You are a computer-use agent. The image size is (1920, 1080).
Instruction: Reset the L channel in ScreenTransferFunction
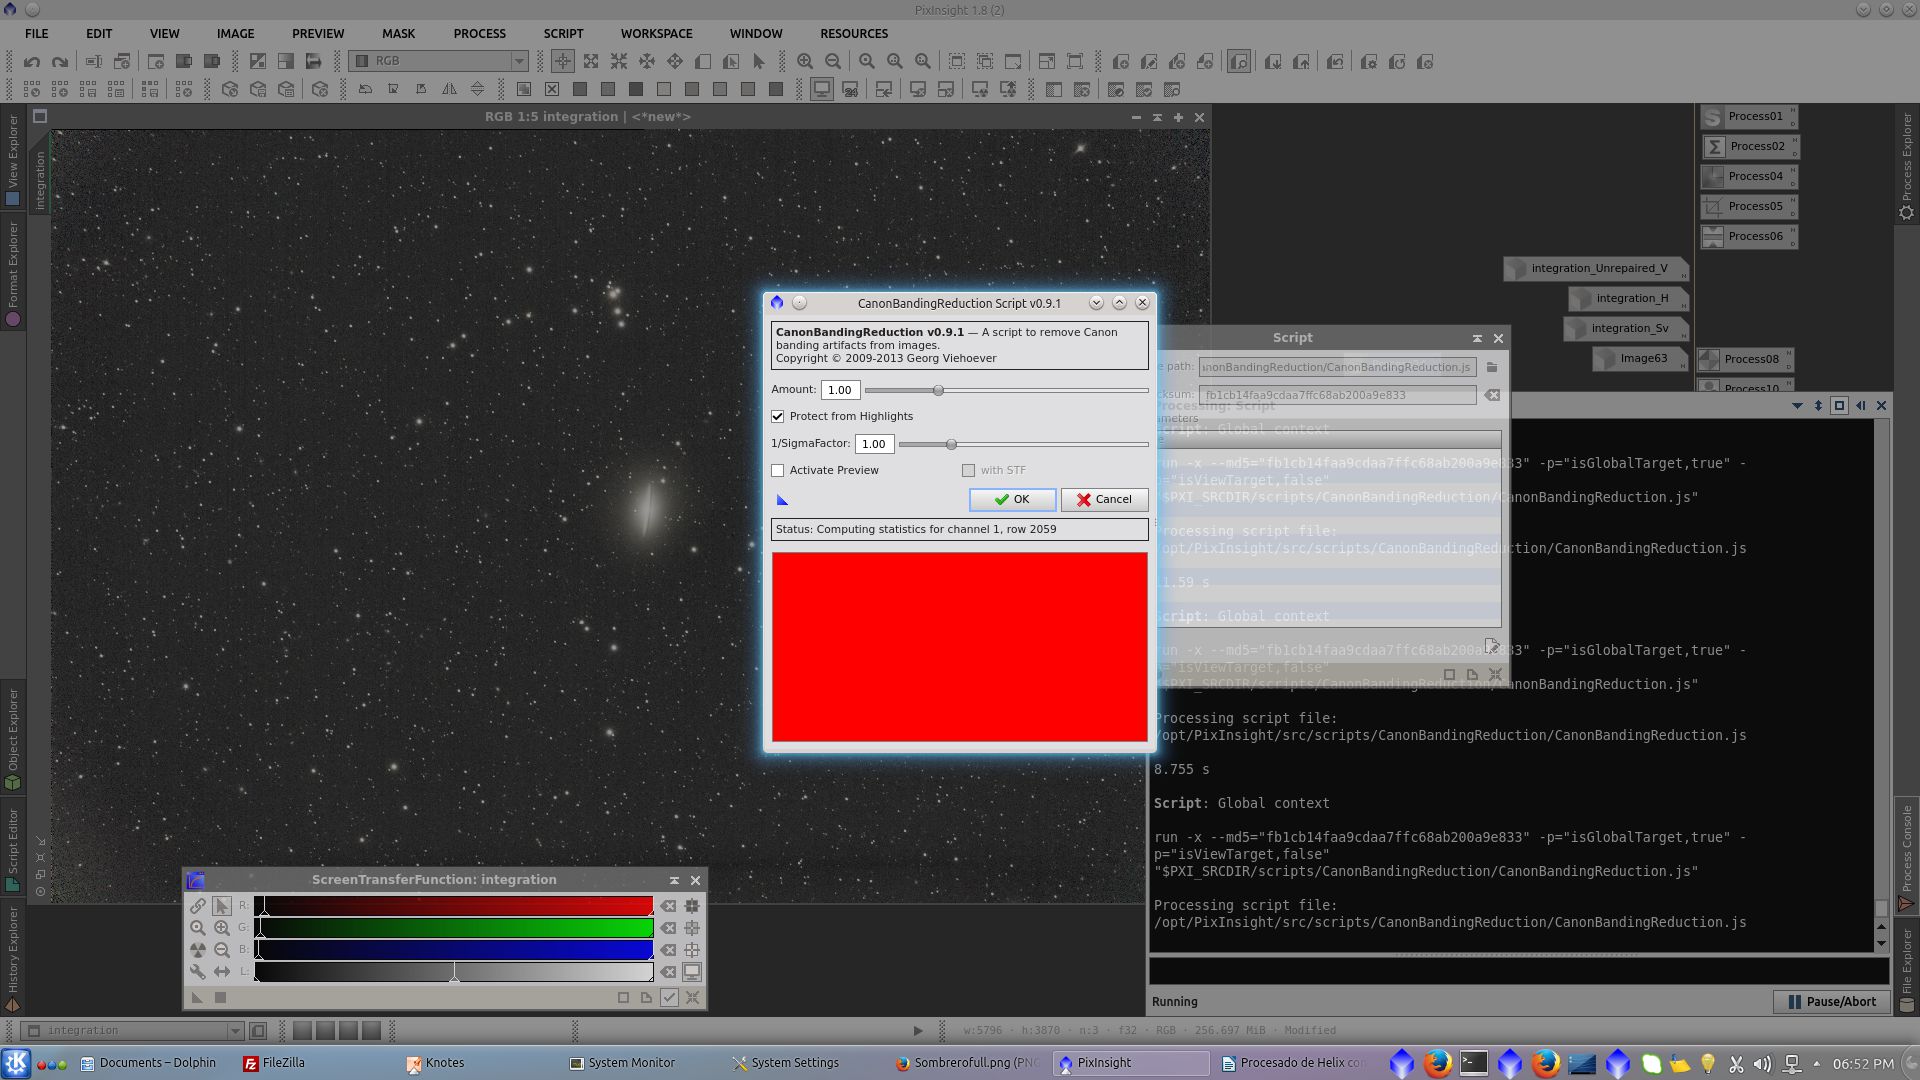668,972
